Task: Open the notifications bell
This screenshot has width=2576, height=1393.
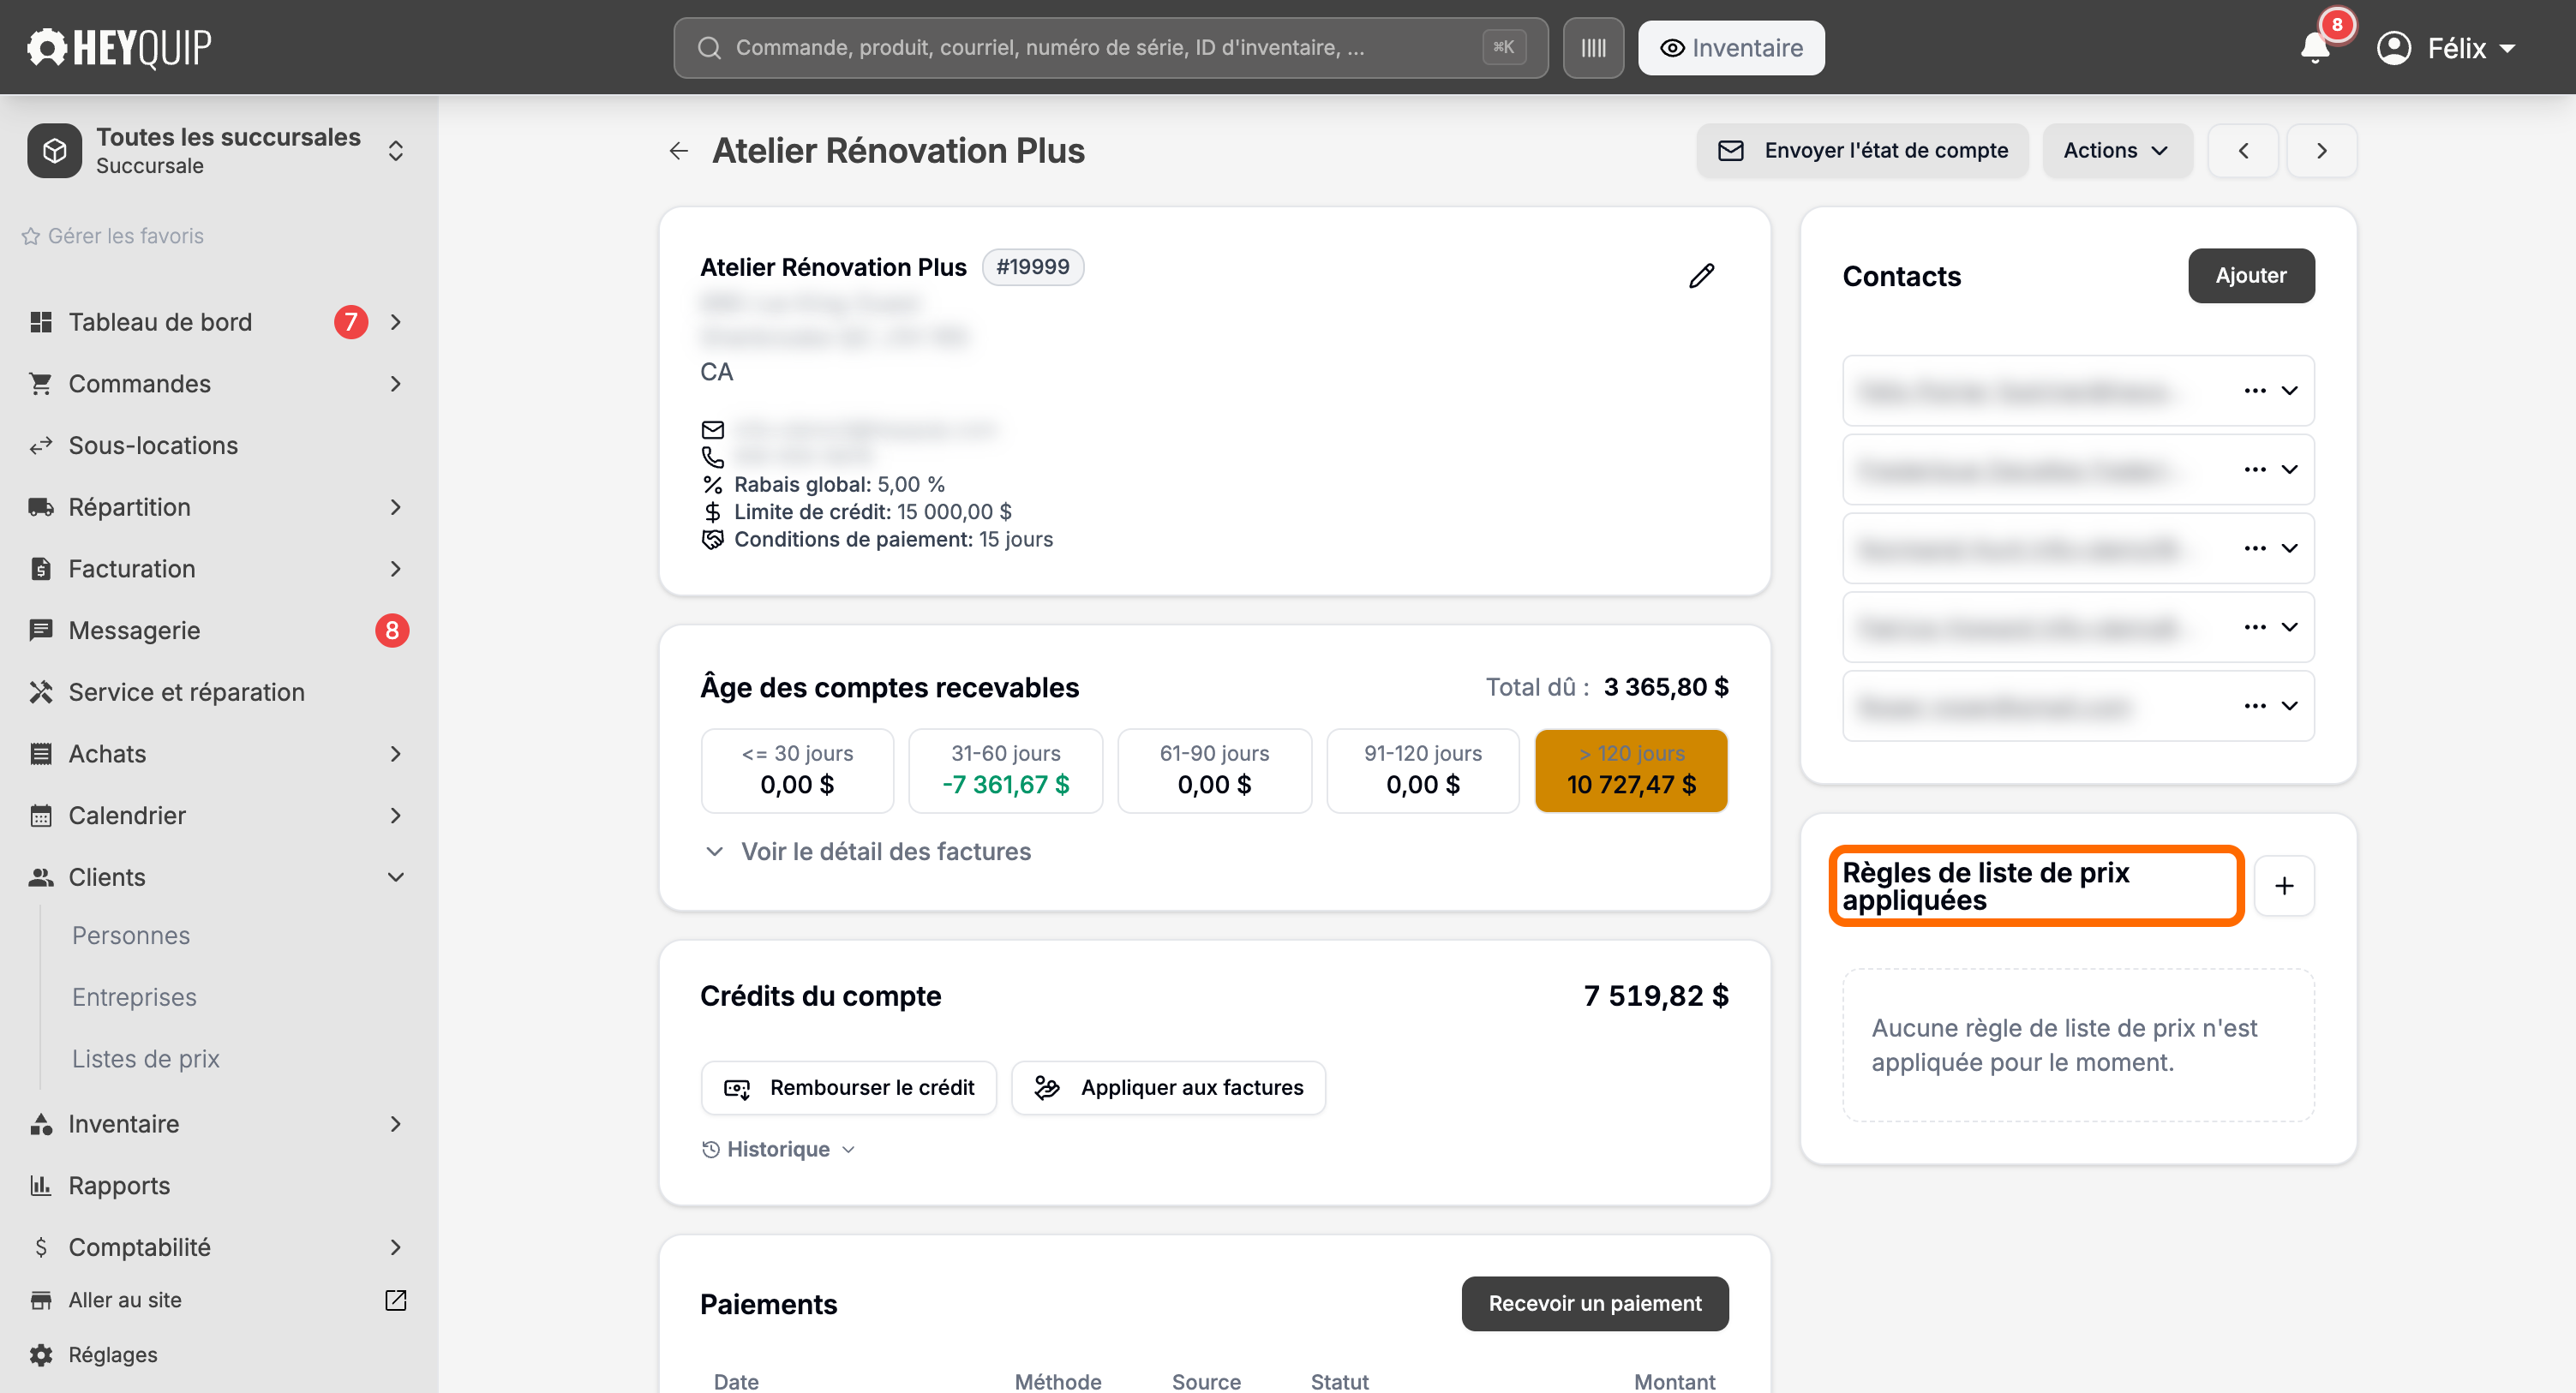Action: [2315, 48]
